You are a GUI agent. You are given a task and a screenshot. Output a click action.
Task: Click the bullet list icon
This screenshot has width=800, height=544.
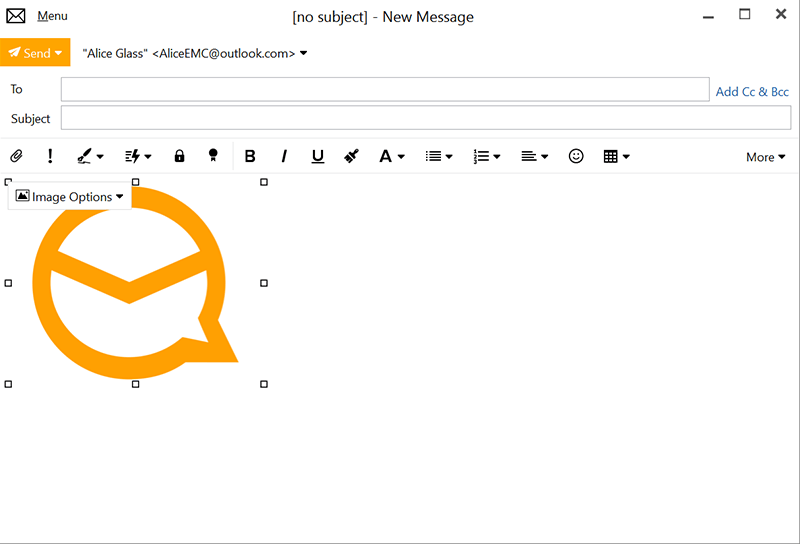434,156
